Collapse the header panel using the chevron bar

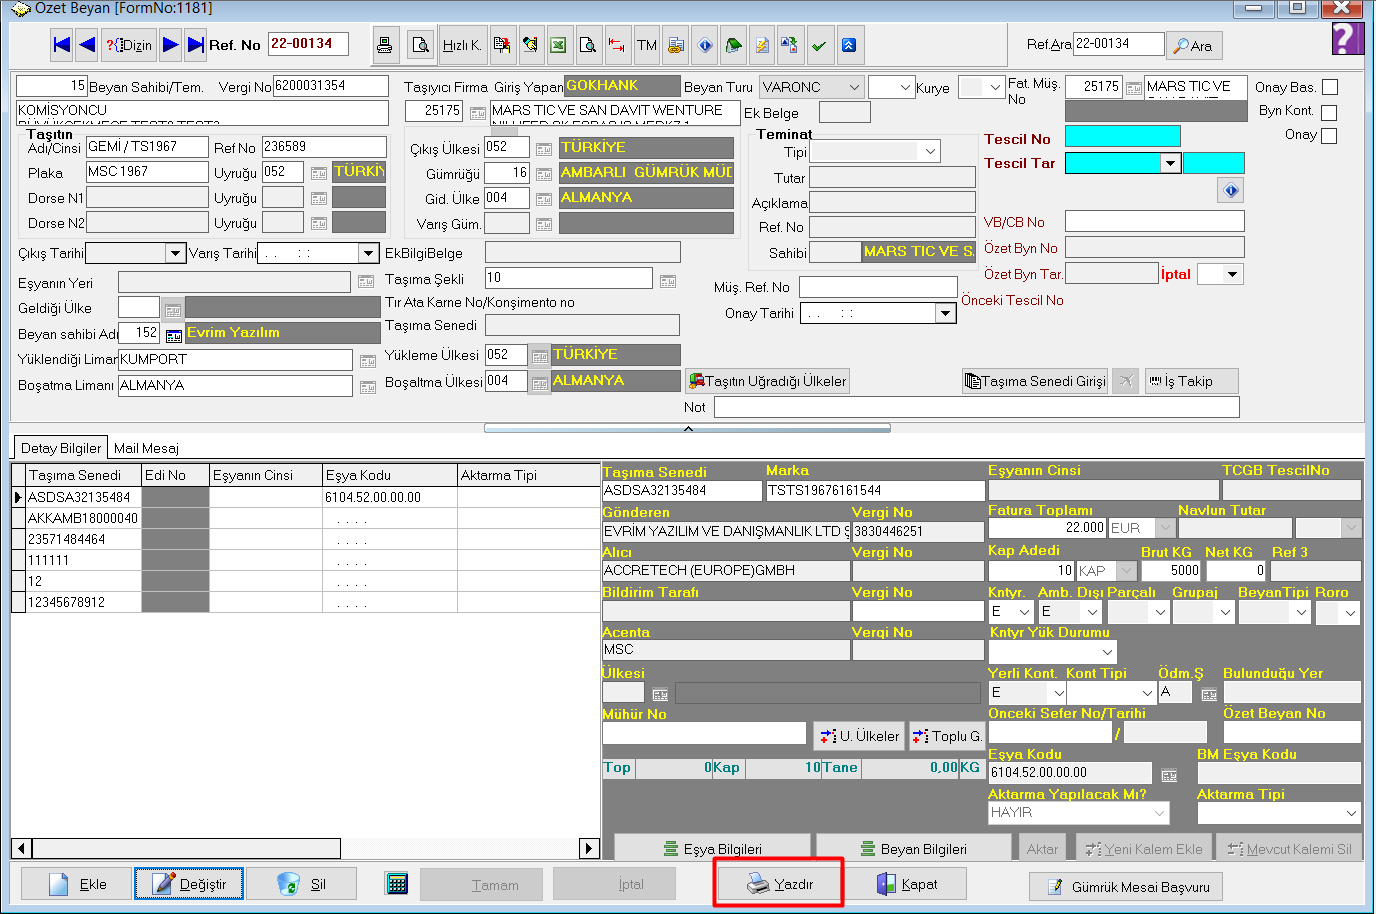click(687, 428)
